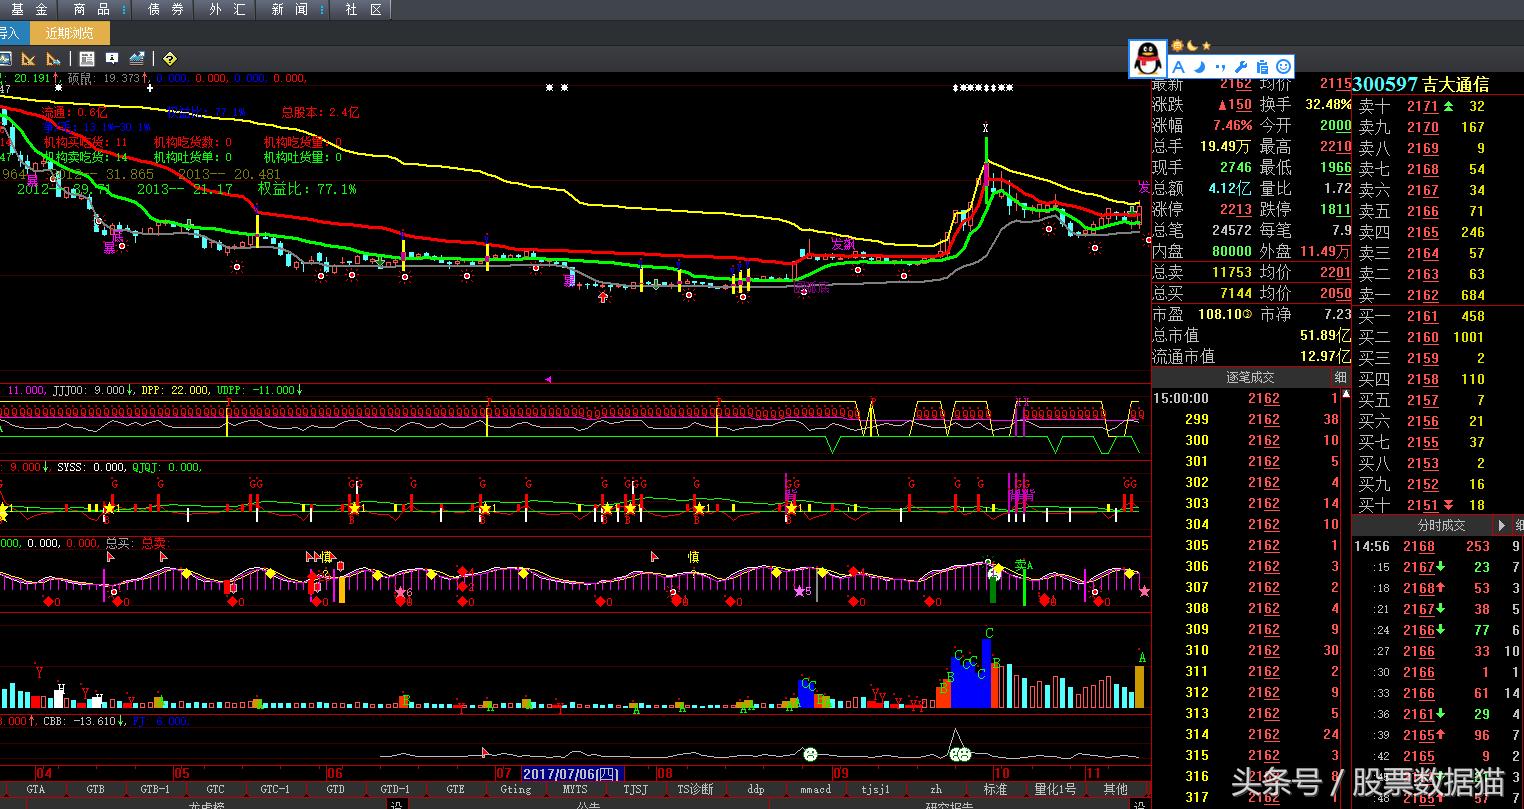Expand the 新闻 submenu dots

click(322, 9)
